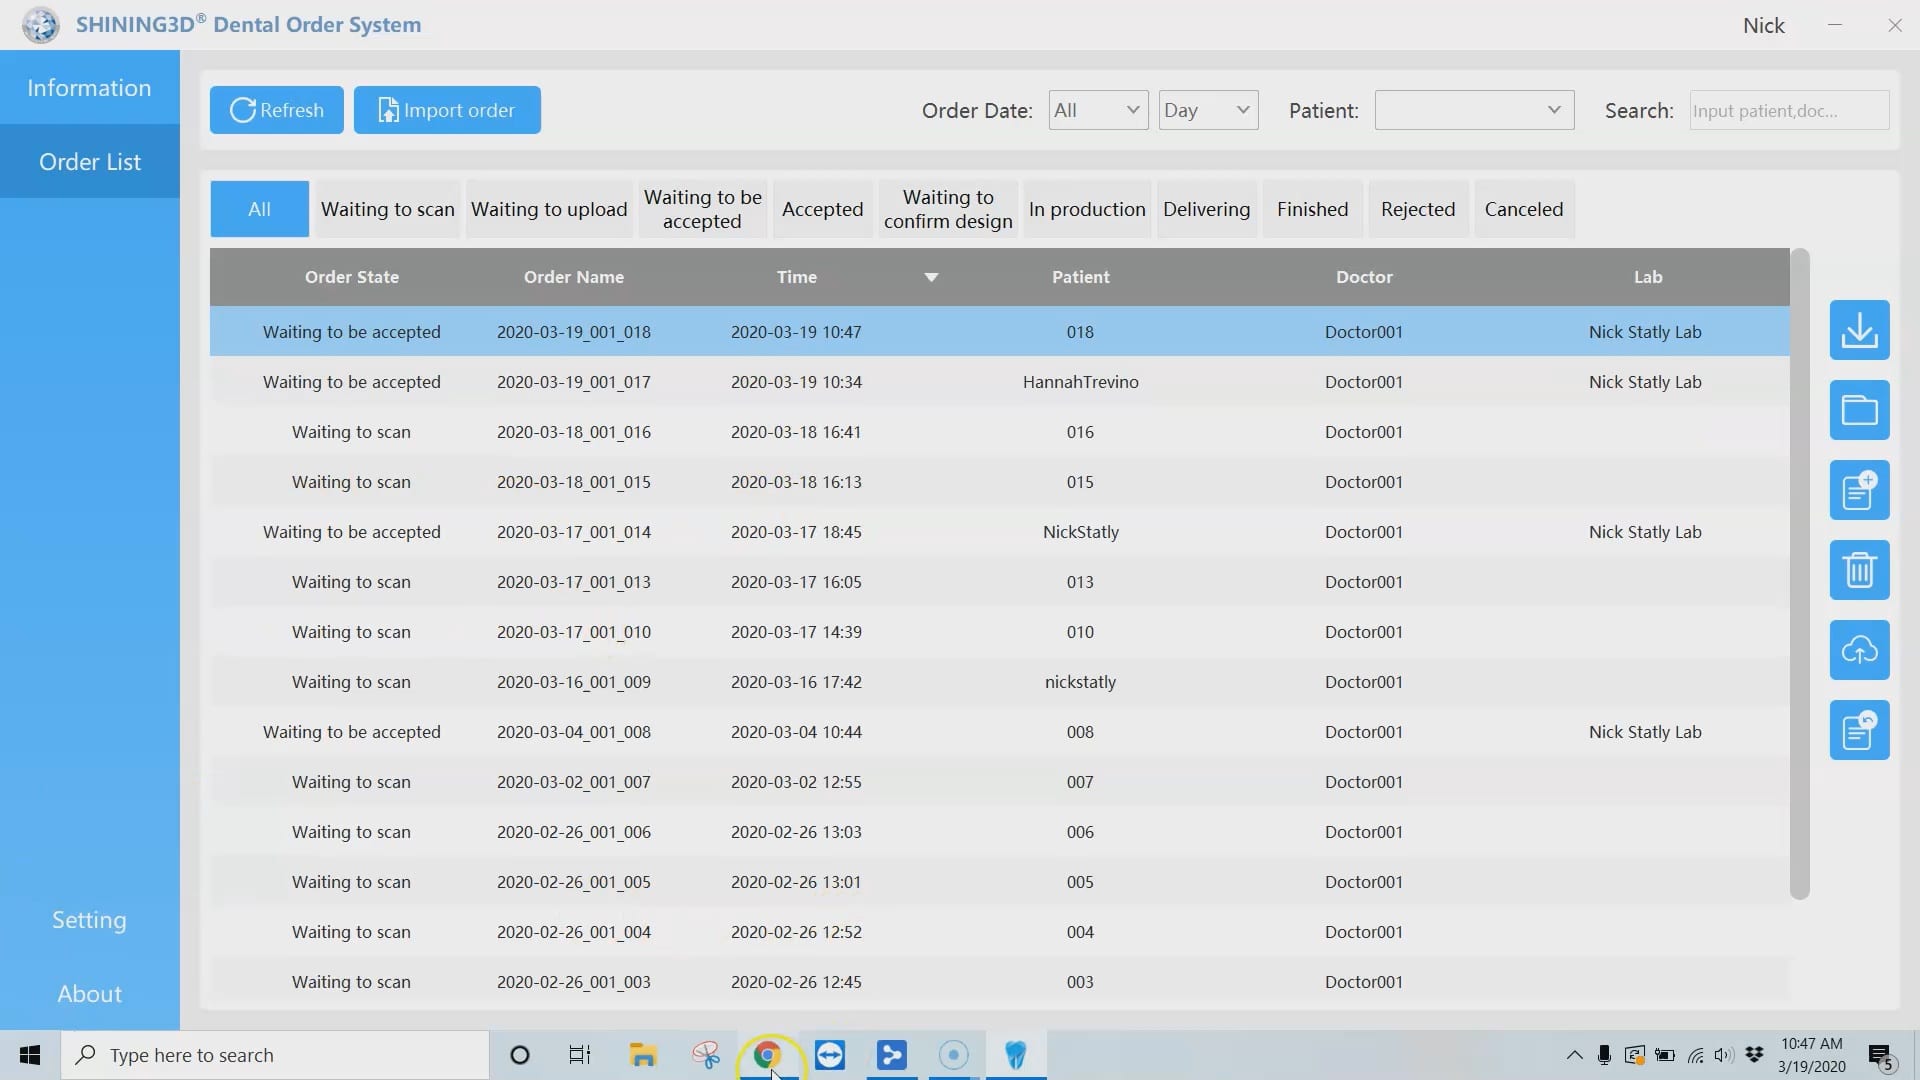Click the Windows taskbar search box
Image resolution: width=1920 pixels, height=1080 pixels.
[x=276, y=1055]
